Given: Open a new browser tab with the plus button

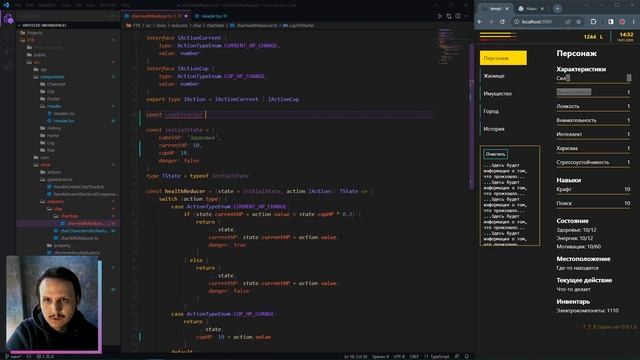Looking at the screenshot, I should click(x=557, y=8).
